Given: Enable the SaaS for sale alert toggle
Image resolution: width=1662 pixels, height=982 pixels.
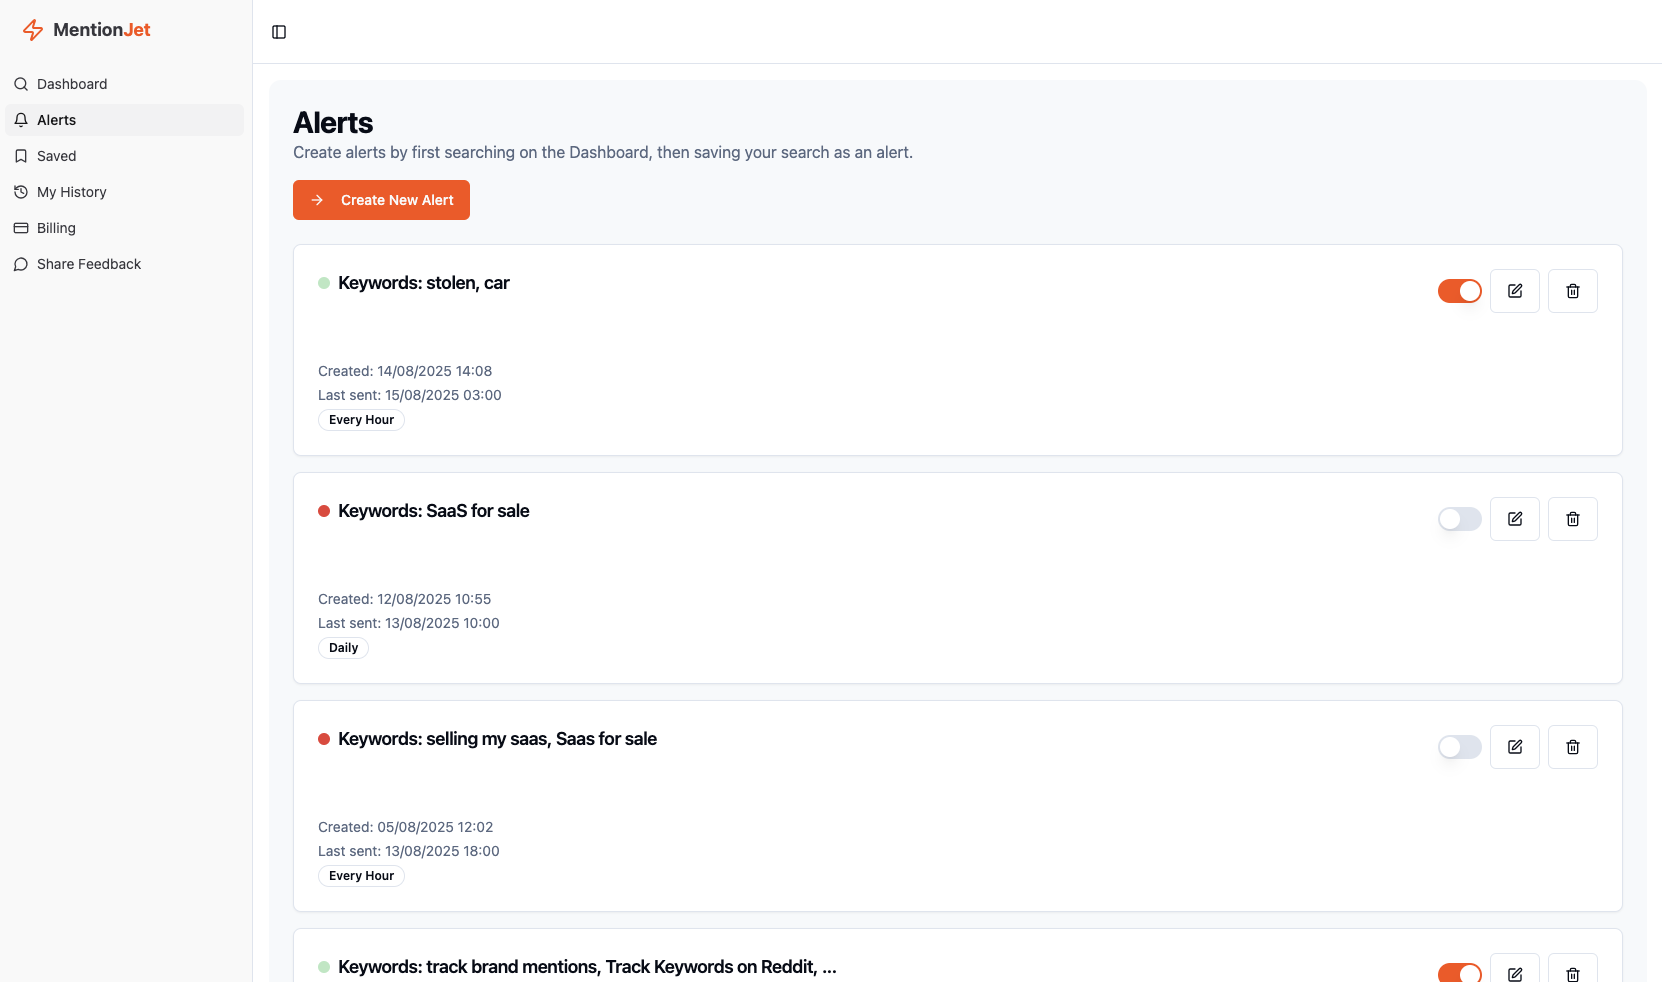Looking at the screenshot, I should (x=1459, y=519).
